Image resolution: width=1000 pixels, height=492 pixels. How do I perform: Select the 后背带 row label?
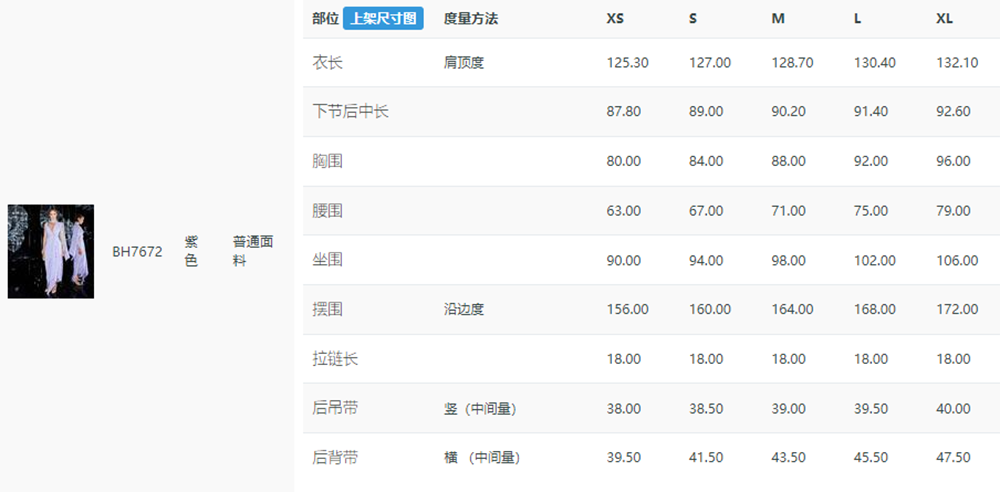(335, 458)
